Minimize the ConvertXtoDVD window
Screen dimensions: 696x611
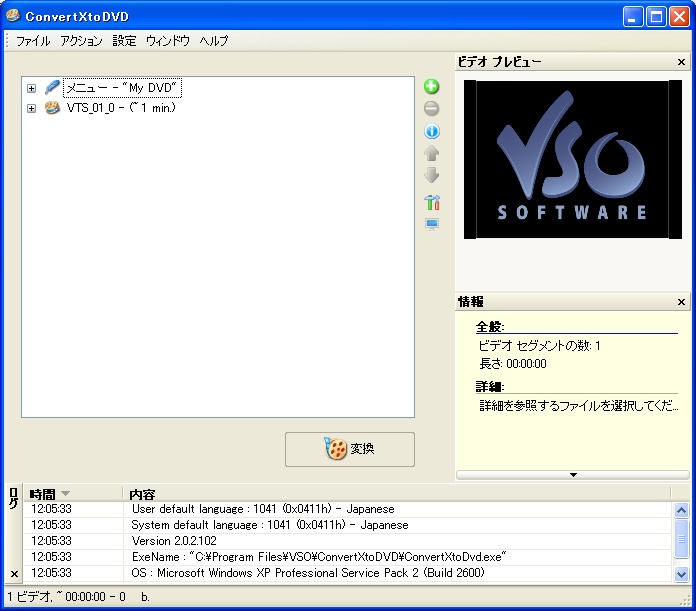pyautogui.click(x=633, y=17)
